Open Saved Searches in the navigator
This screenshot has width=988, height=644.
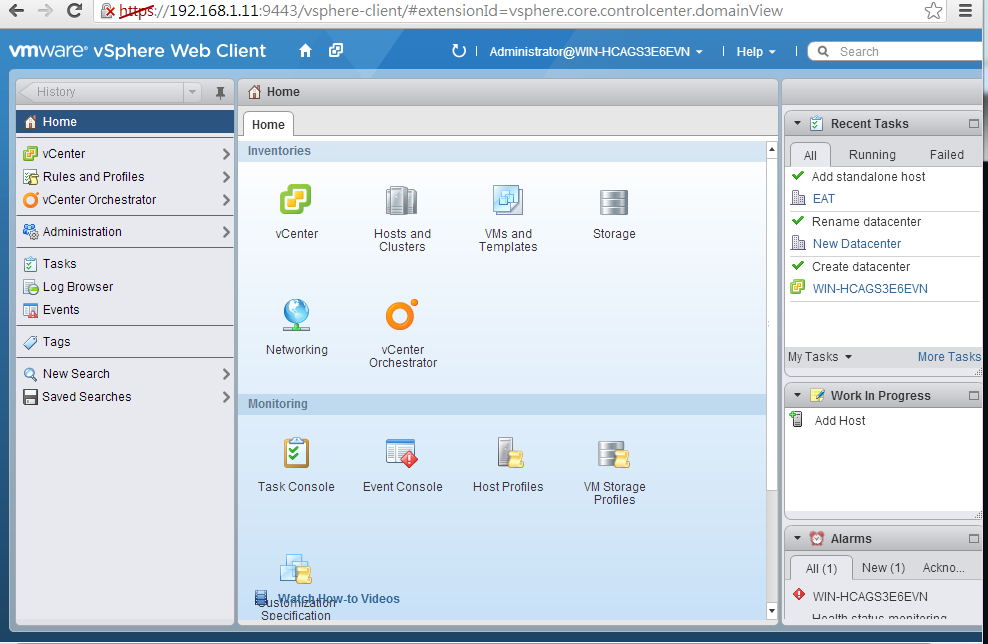[x=125, y=397]
